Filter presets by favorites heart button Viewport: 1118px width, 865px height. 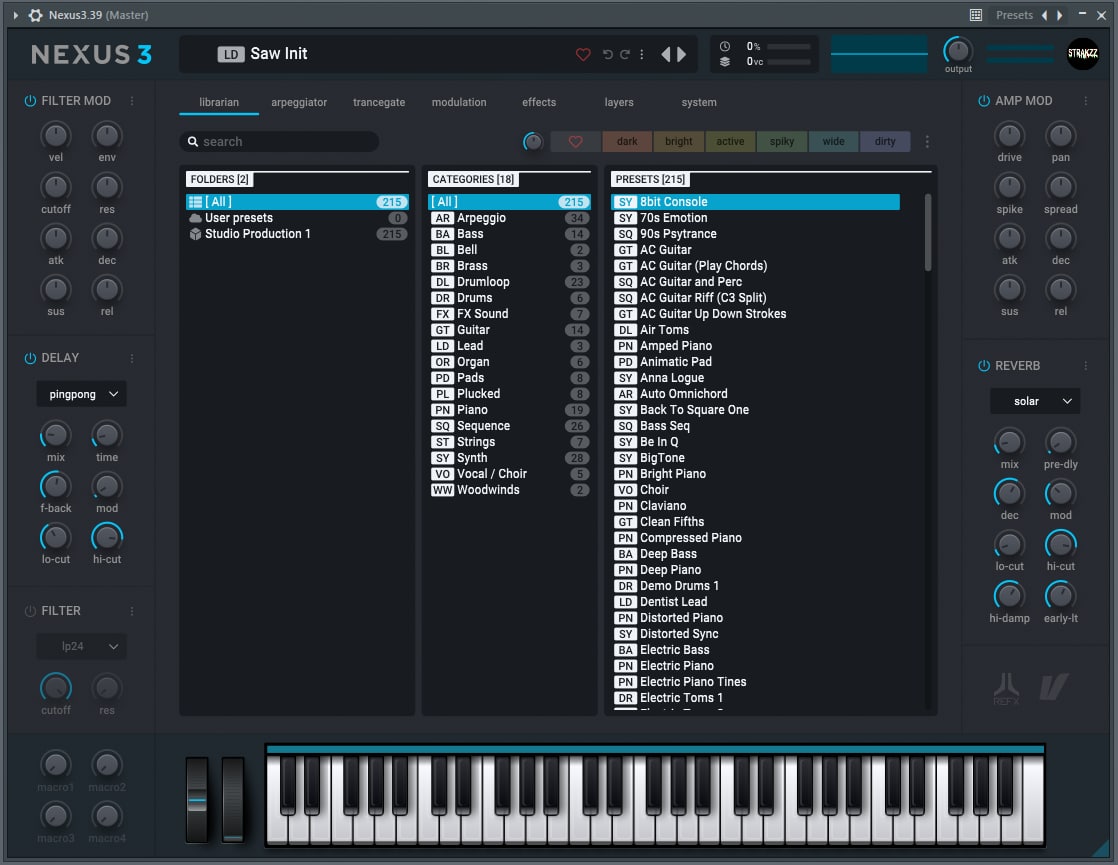[575, 141]
